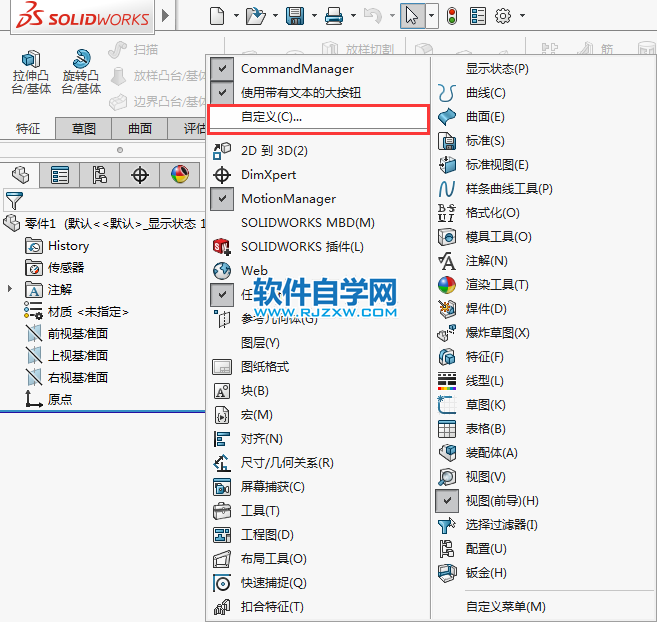The image size is (657, 622).
Task: Select the 原点 origin item
Action: (49, 399)
